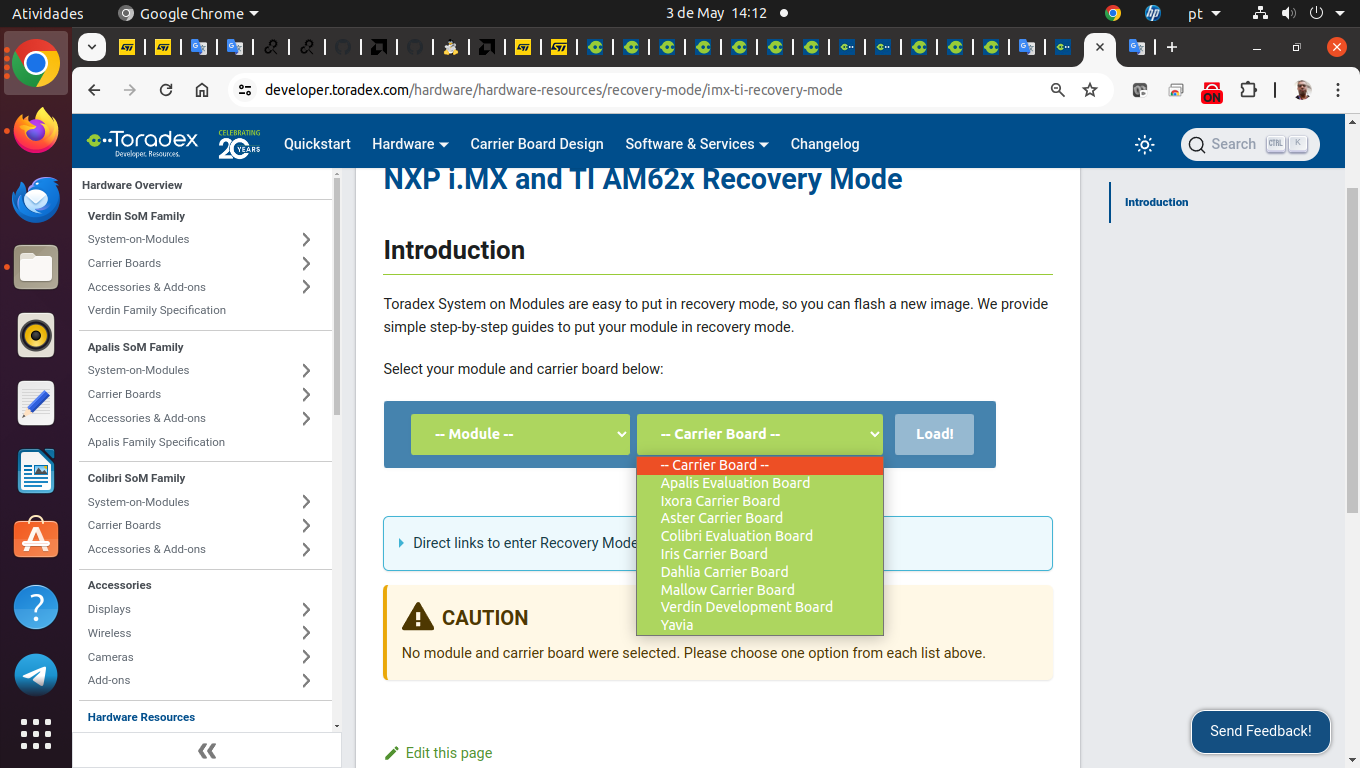Go to the browser home page
The width and height of the screenshot is (1360, 768).
202,90
